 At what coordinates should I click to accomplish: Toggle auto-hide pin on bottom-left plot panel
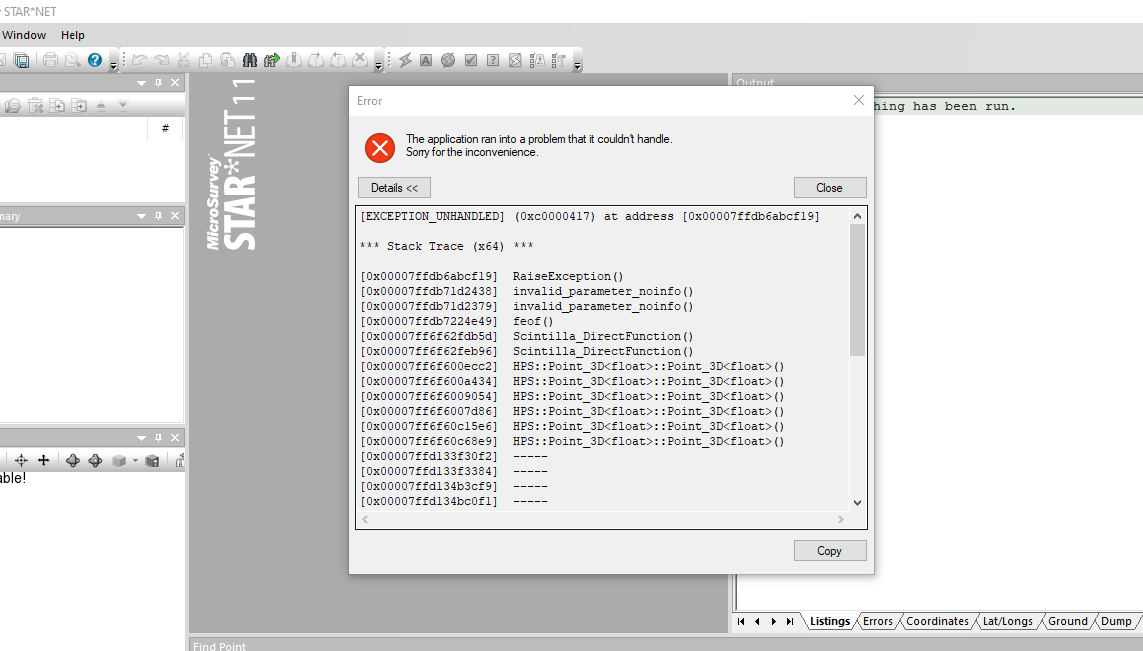158,438
